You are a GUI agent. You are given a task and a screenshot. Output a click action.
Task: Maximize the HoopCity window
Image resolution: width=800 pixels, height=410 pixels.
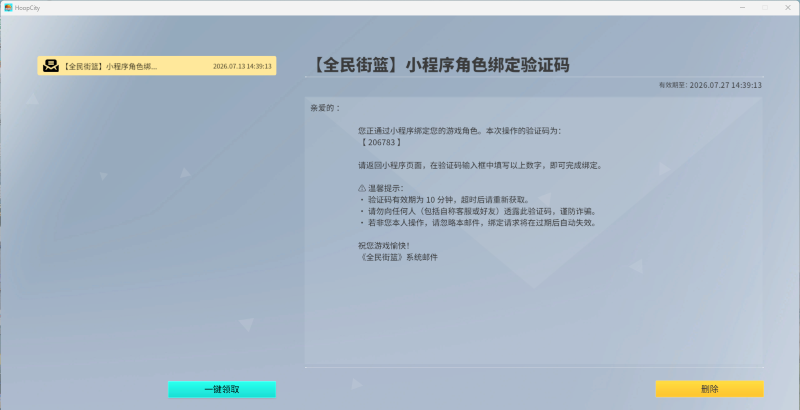(765, 8)
